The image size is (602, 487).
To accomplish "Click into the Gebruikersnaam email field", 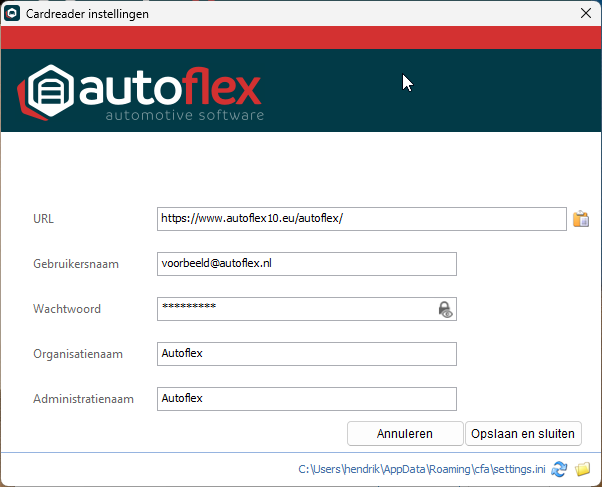I will 306,264.
